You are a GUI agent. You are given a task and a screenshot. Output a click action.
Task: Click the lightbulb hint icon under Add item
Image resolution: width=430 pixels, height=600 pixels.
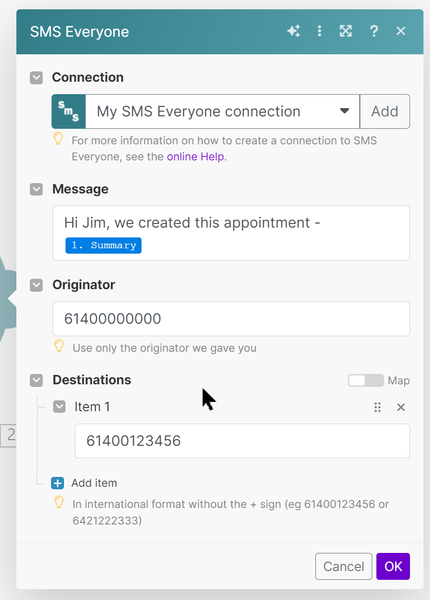pyautogui.click(x=59, y=502)
